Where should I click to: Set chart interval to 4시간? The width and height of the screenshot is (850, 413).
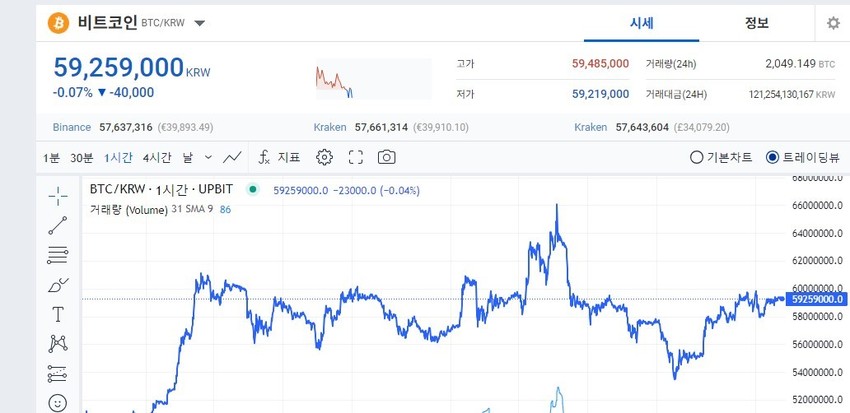[157, 157]
